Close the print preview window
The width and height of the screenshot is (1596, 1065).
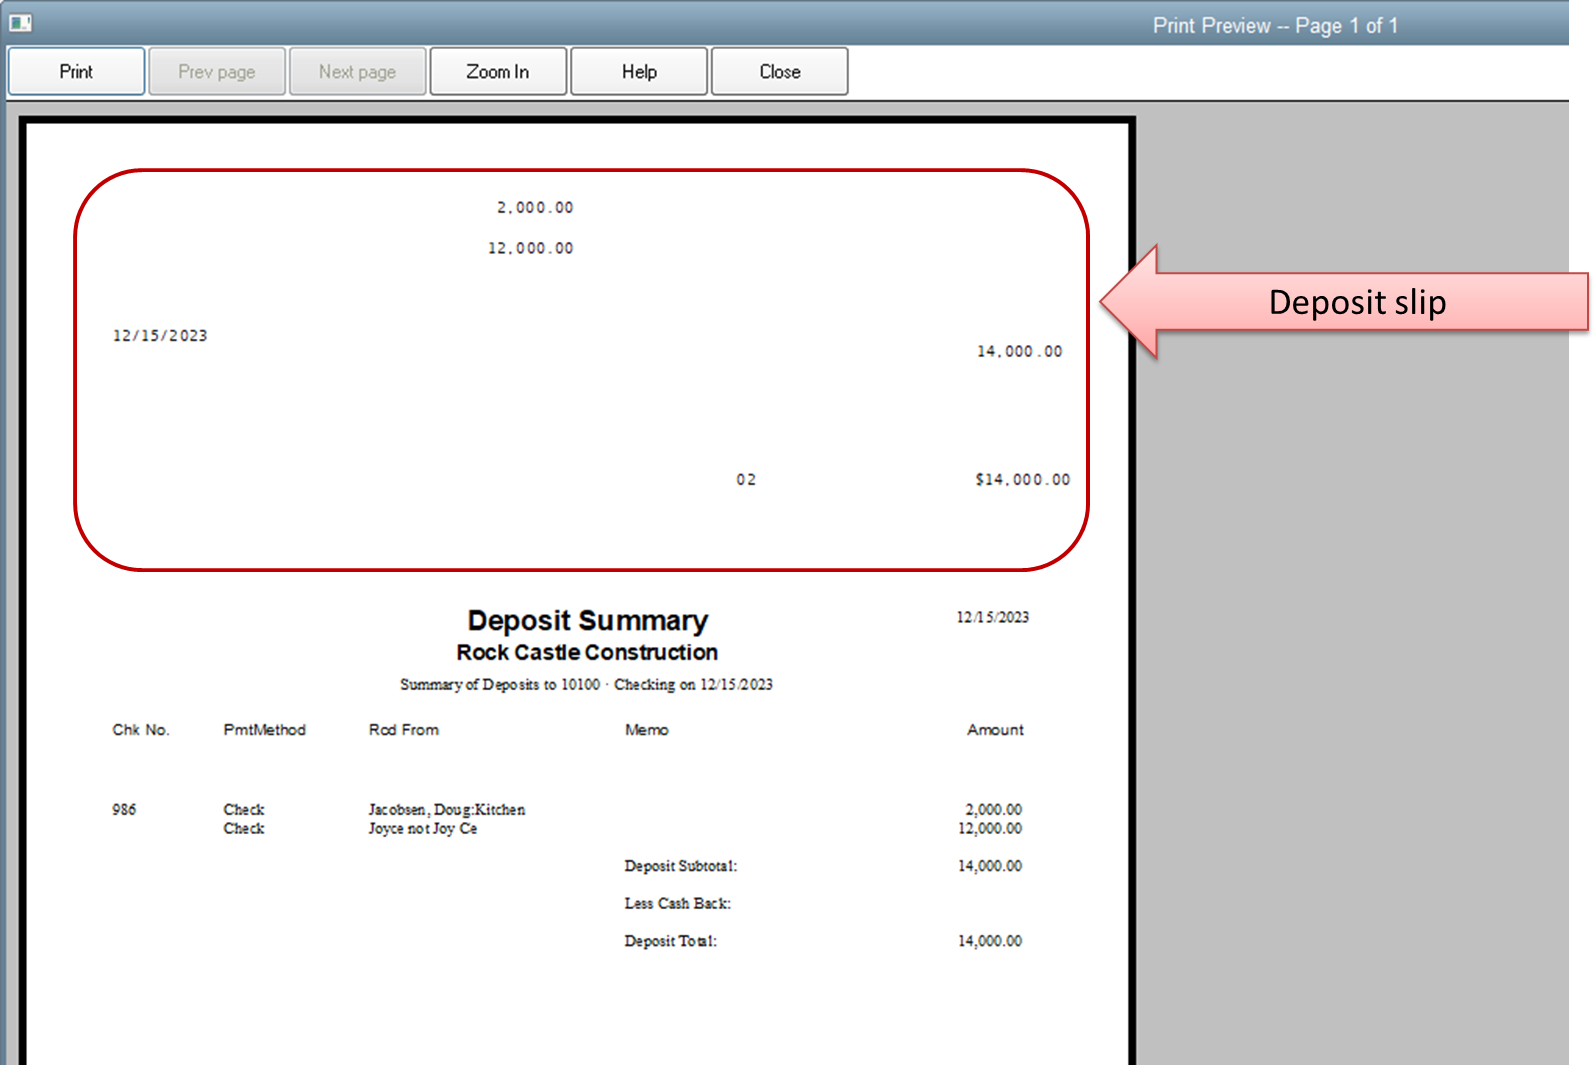(779, 72)
